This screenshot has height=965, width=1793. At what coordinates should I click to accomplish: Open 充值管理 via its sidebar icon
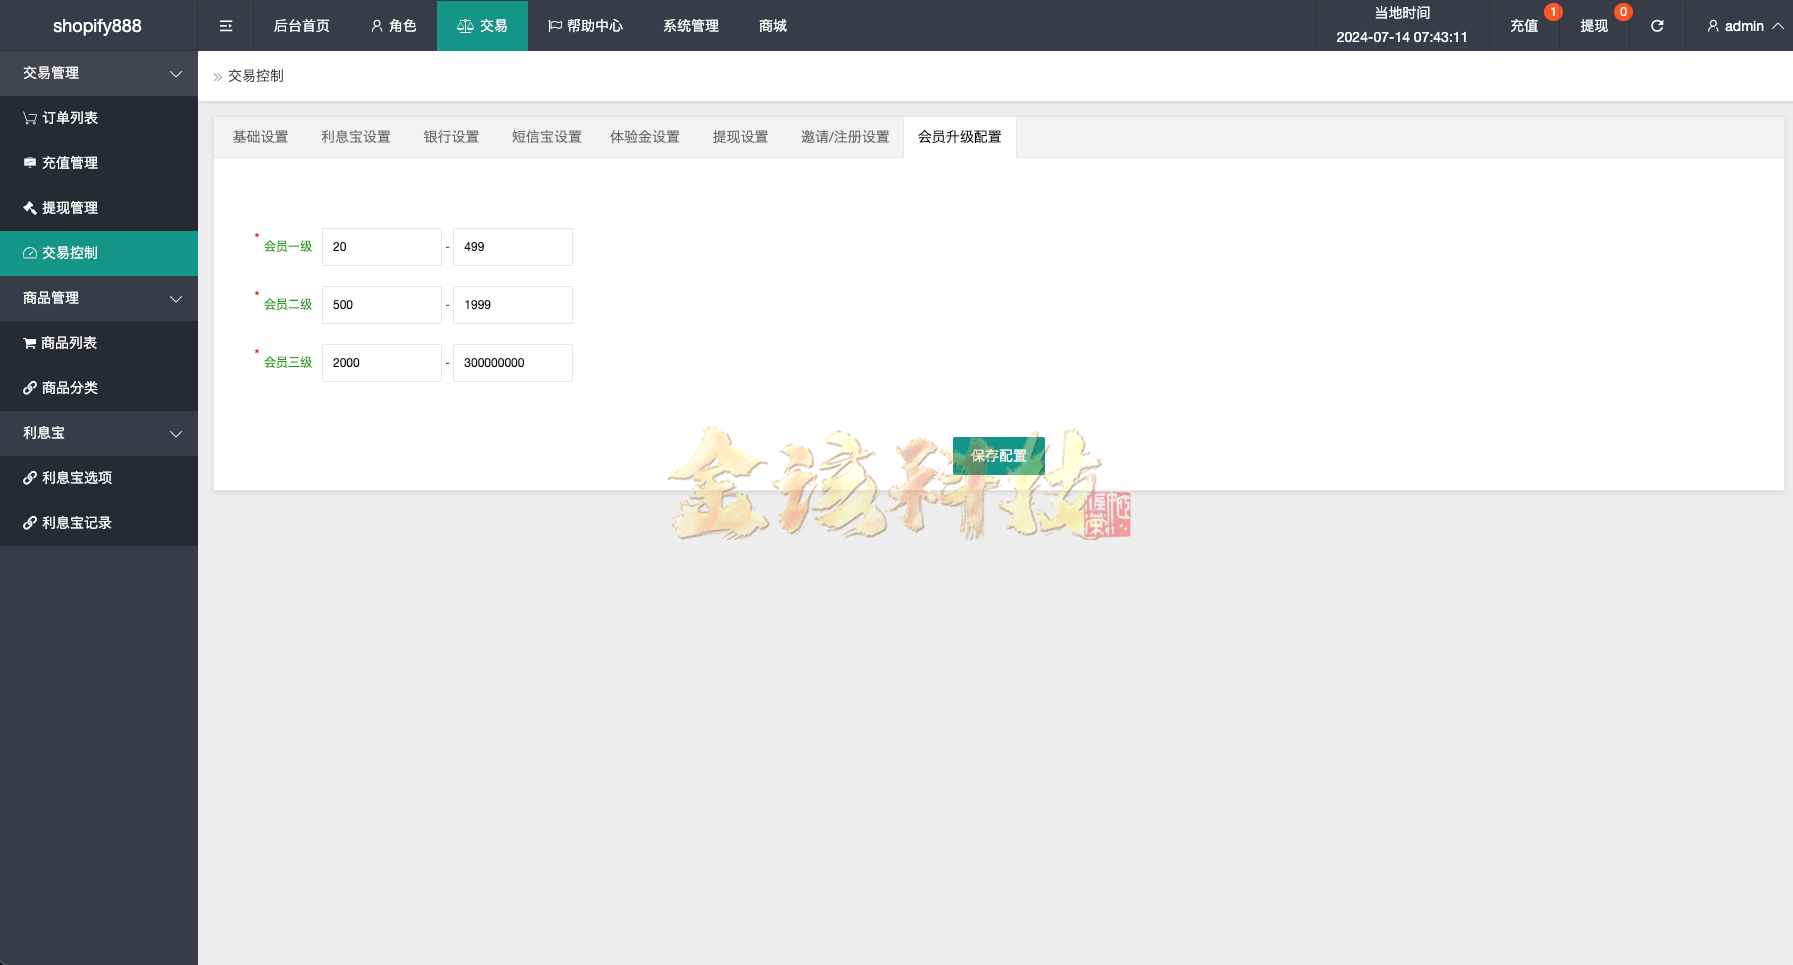click(29, 162)
